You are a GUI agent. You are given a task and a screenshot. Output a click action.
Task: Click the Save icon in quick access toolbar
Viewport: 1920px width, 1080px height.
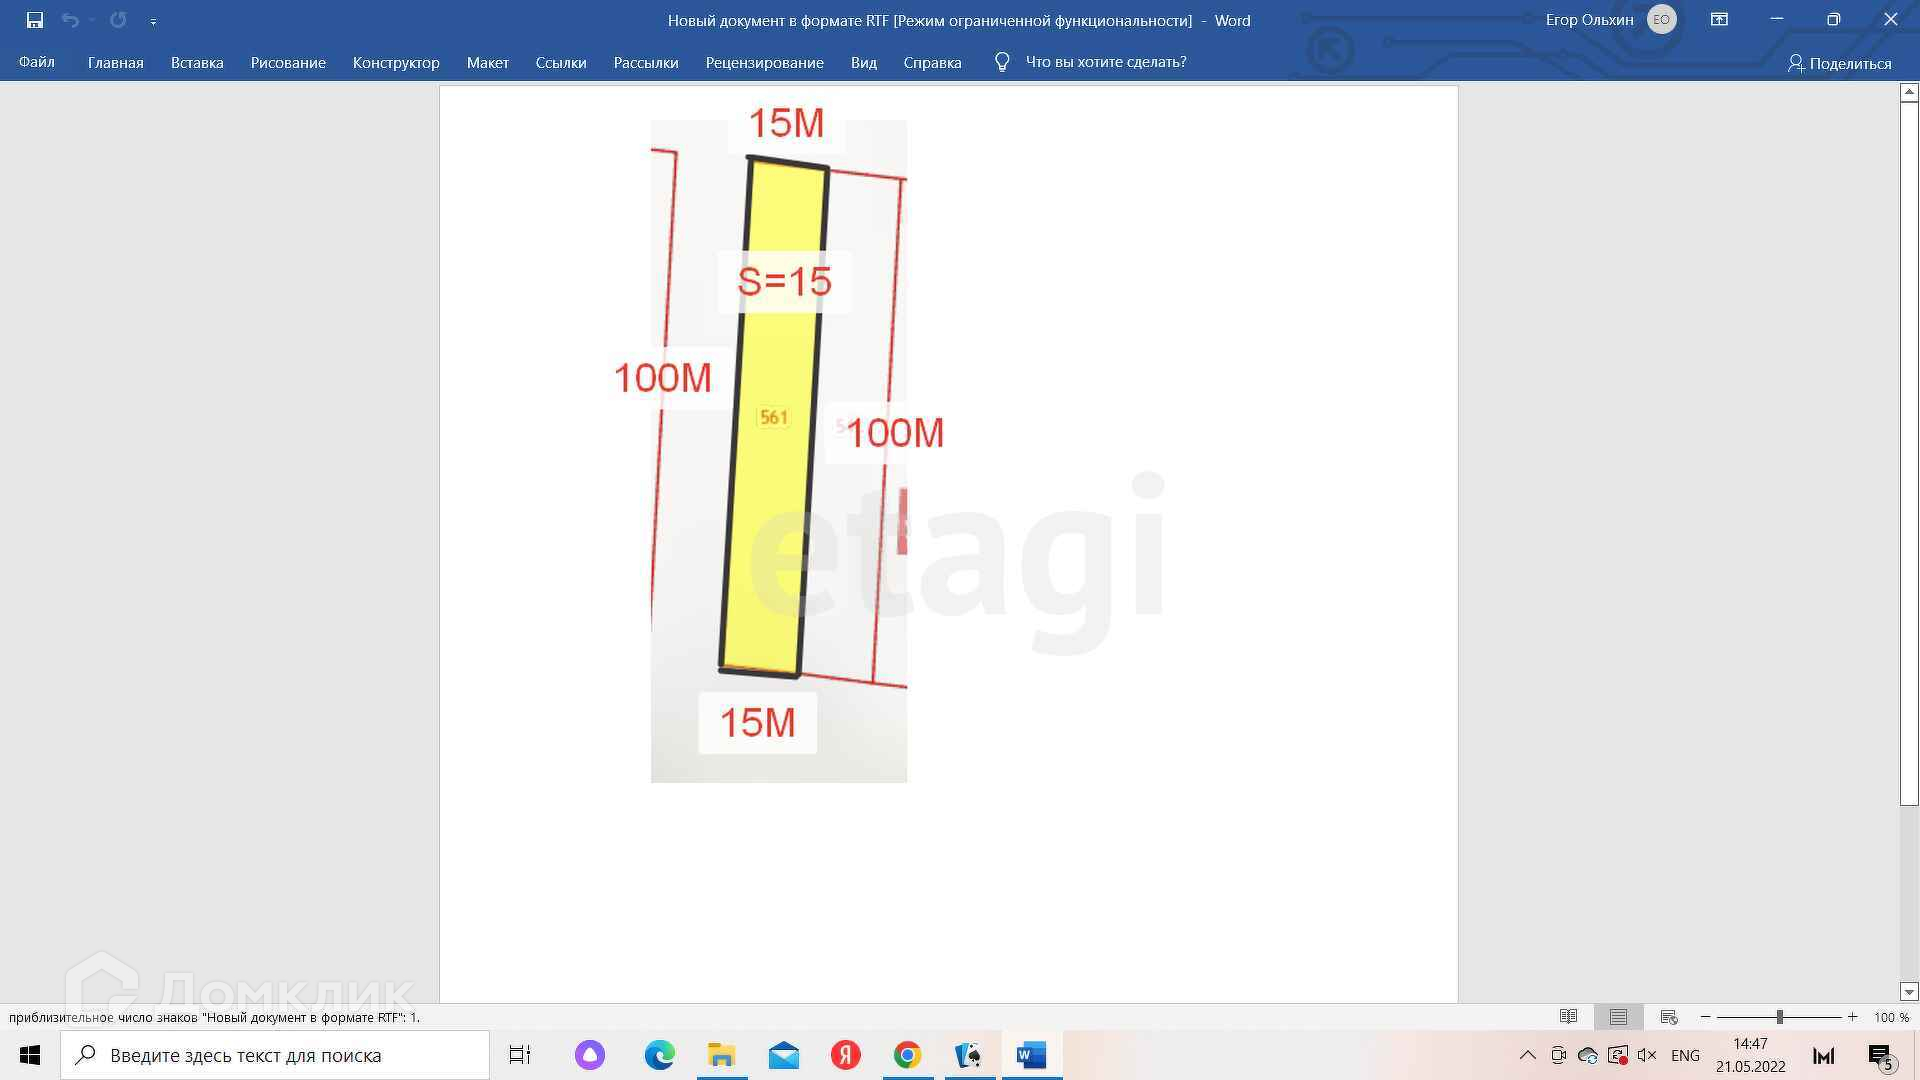pyautogui.click(x=34, y=20)
